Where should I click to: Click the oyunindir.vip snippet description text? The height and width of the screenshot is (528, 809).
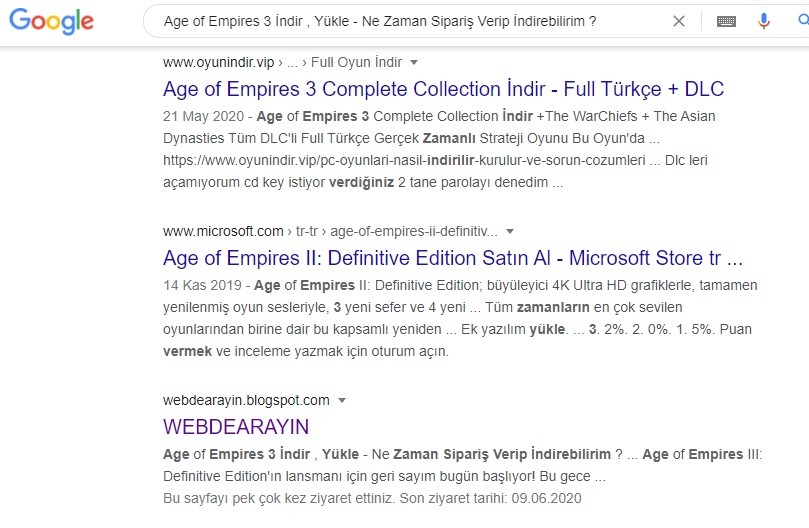tap(439, 149)
